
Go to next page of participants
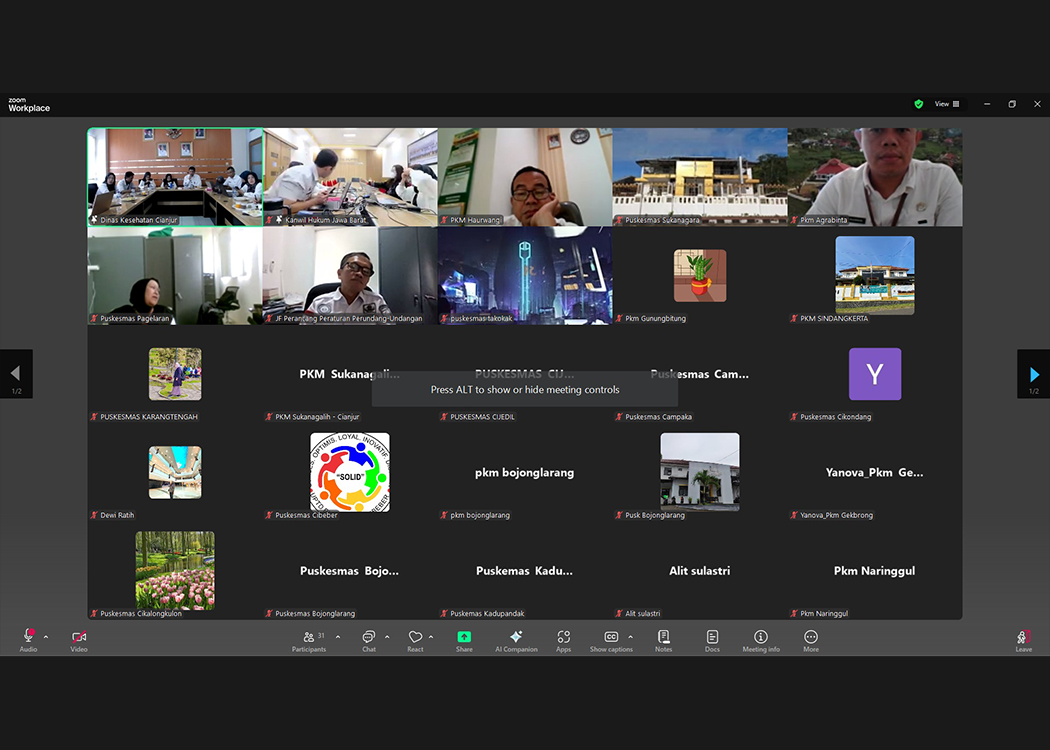click(x=1033, y=374)
